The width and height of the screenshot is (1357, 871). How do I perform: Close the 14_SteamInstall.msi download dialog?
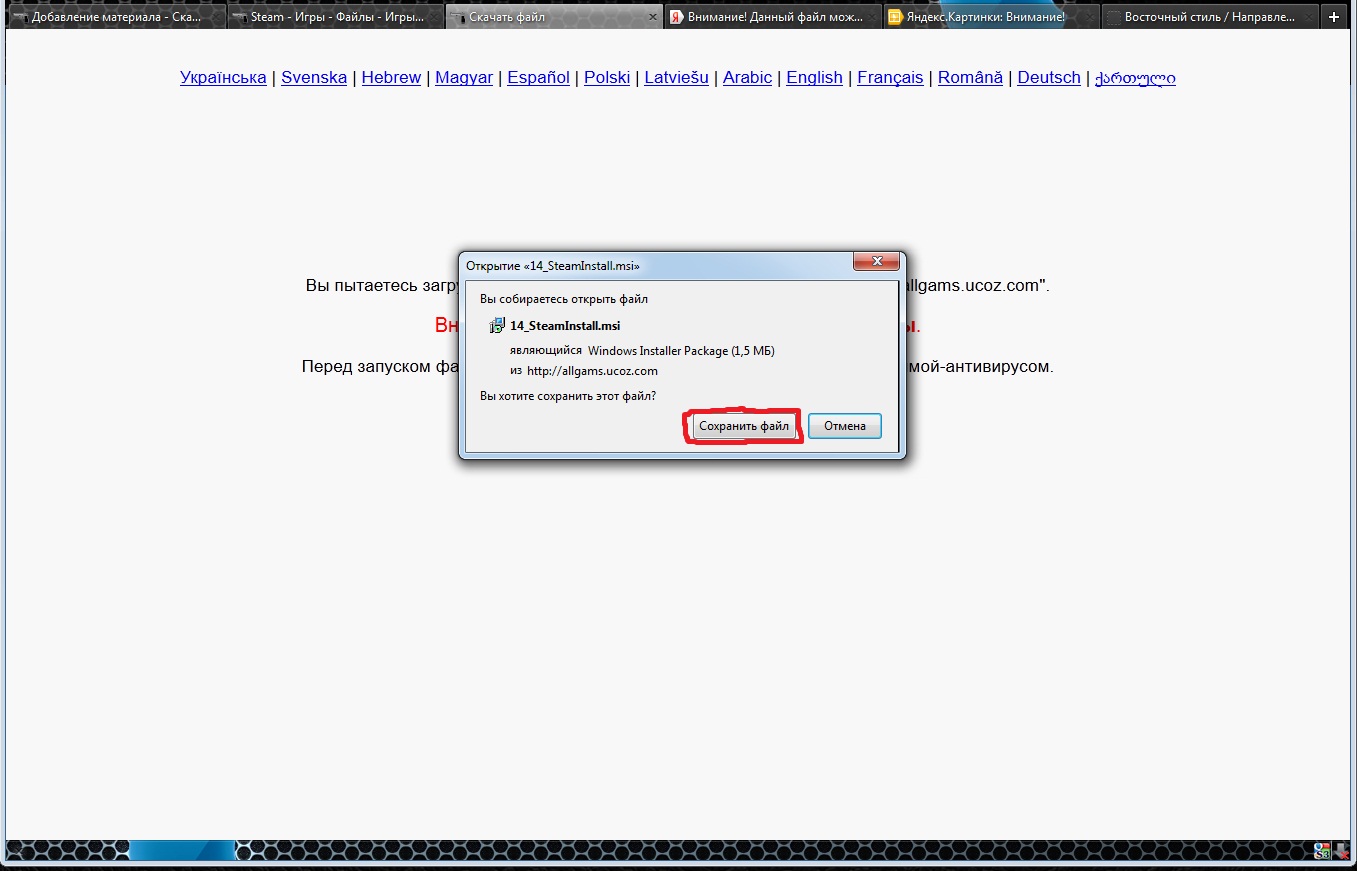(877, 262)
